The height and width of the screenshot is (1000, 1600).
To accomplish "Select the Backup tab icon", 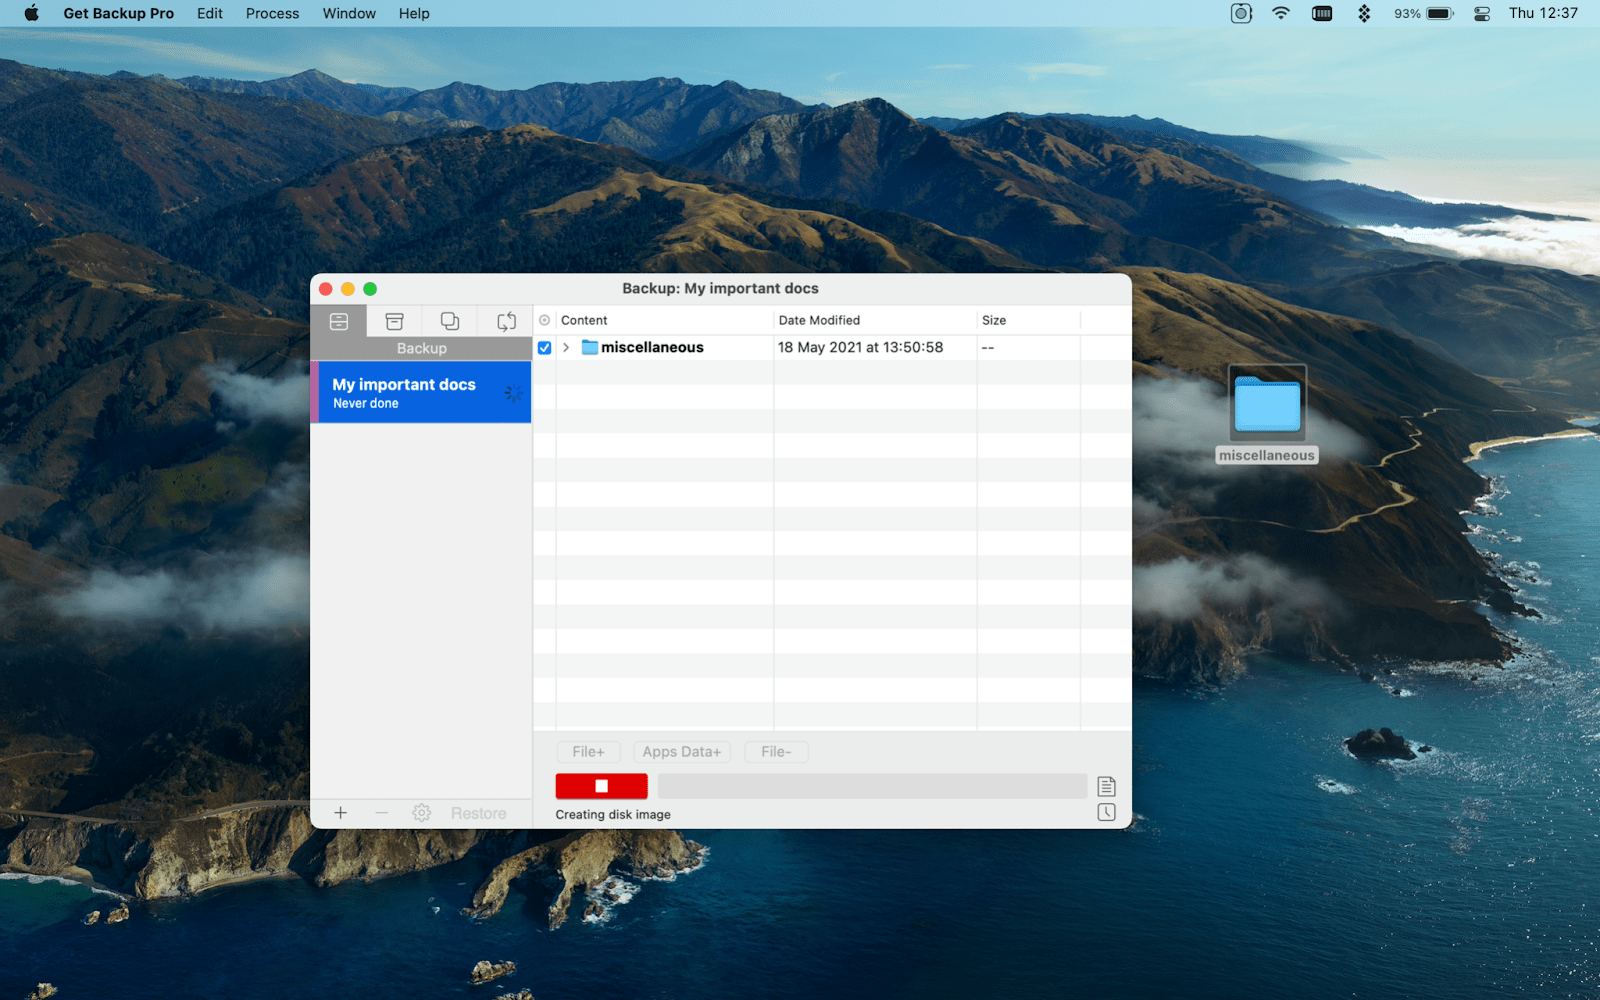I will [x=339, y=321].
